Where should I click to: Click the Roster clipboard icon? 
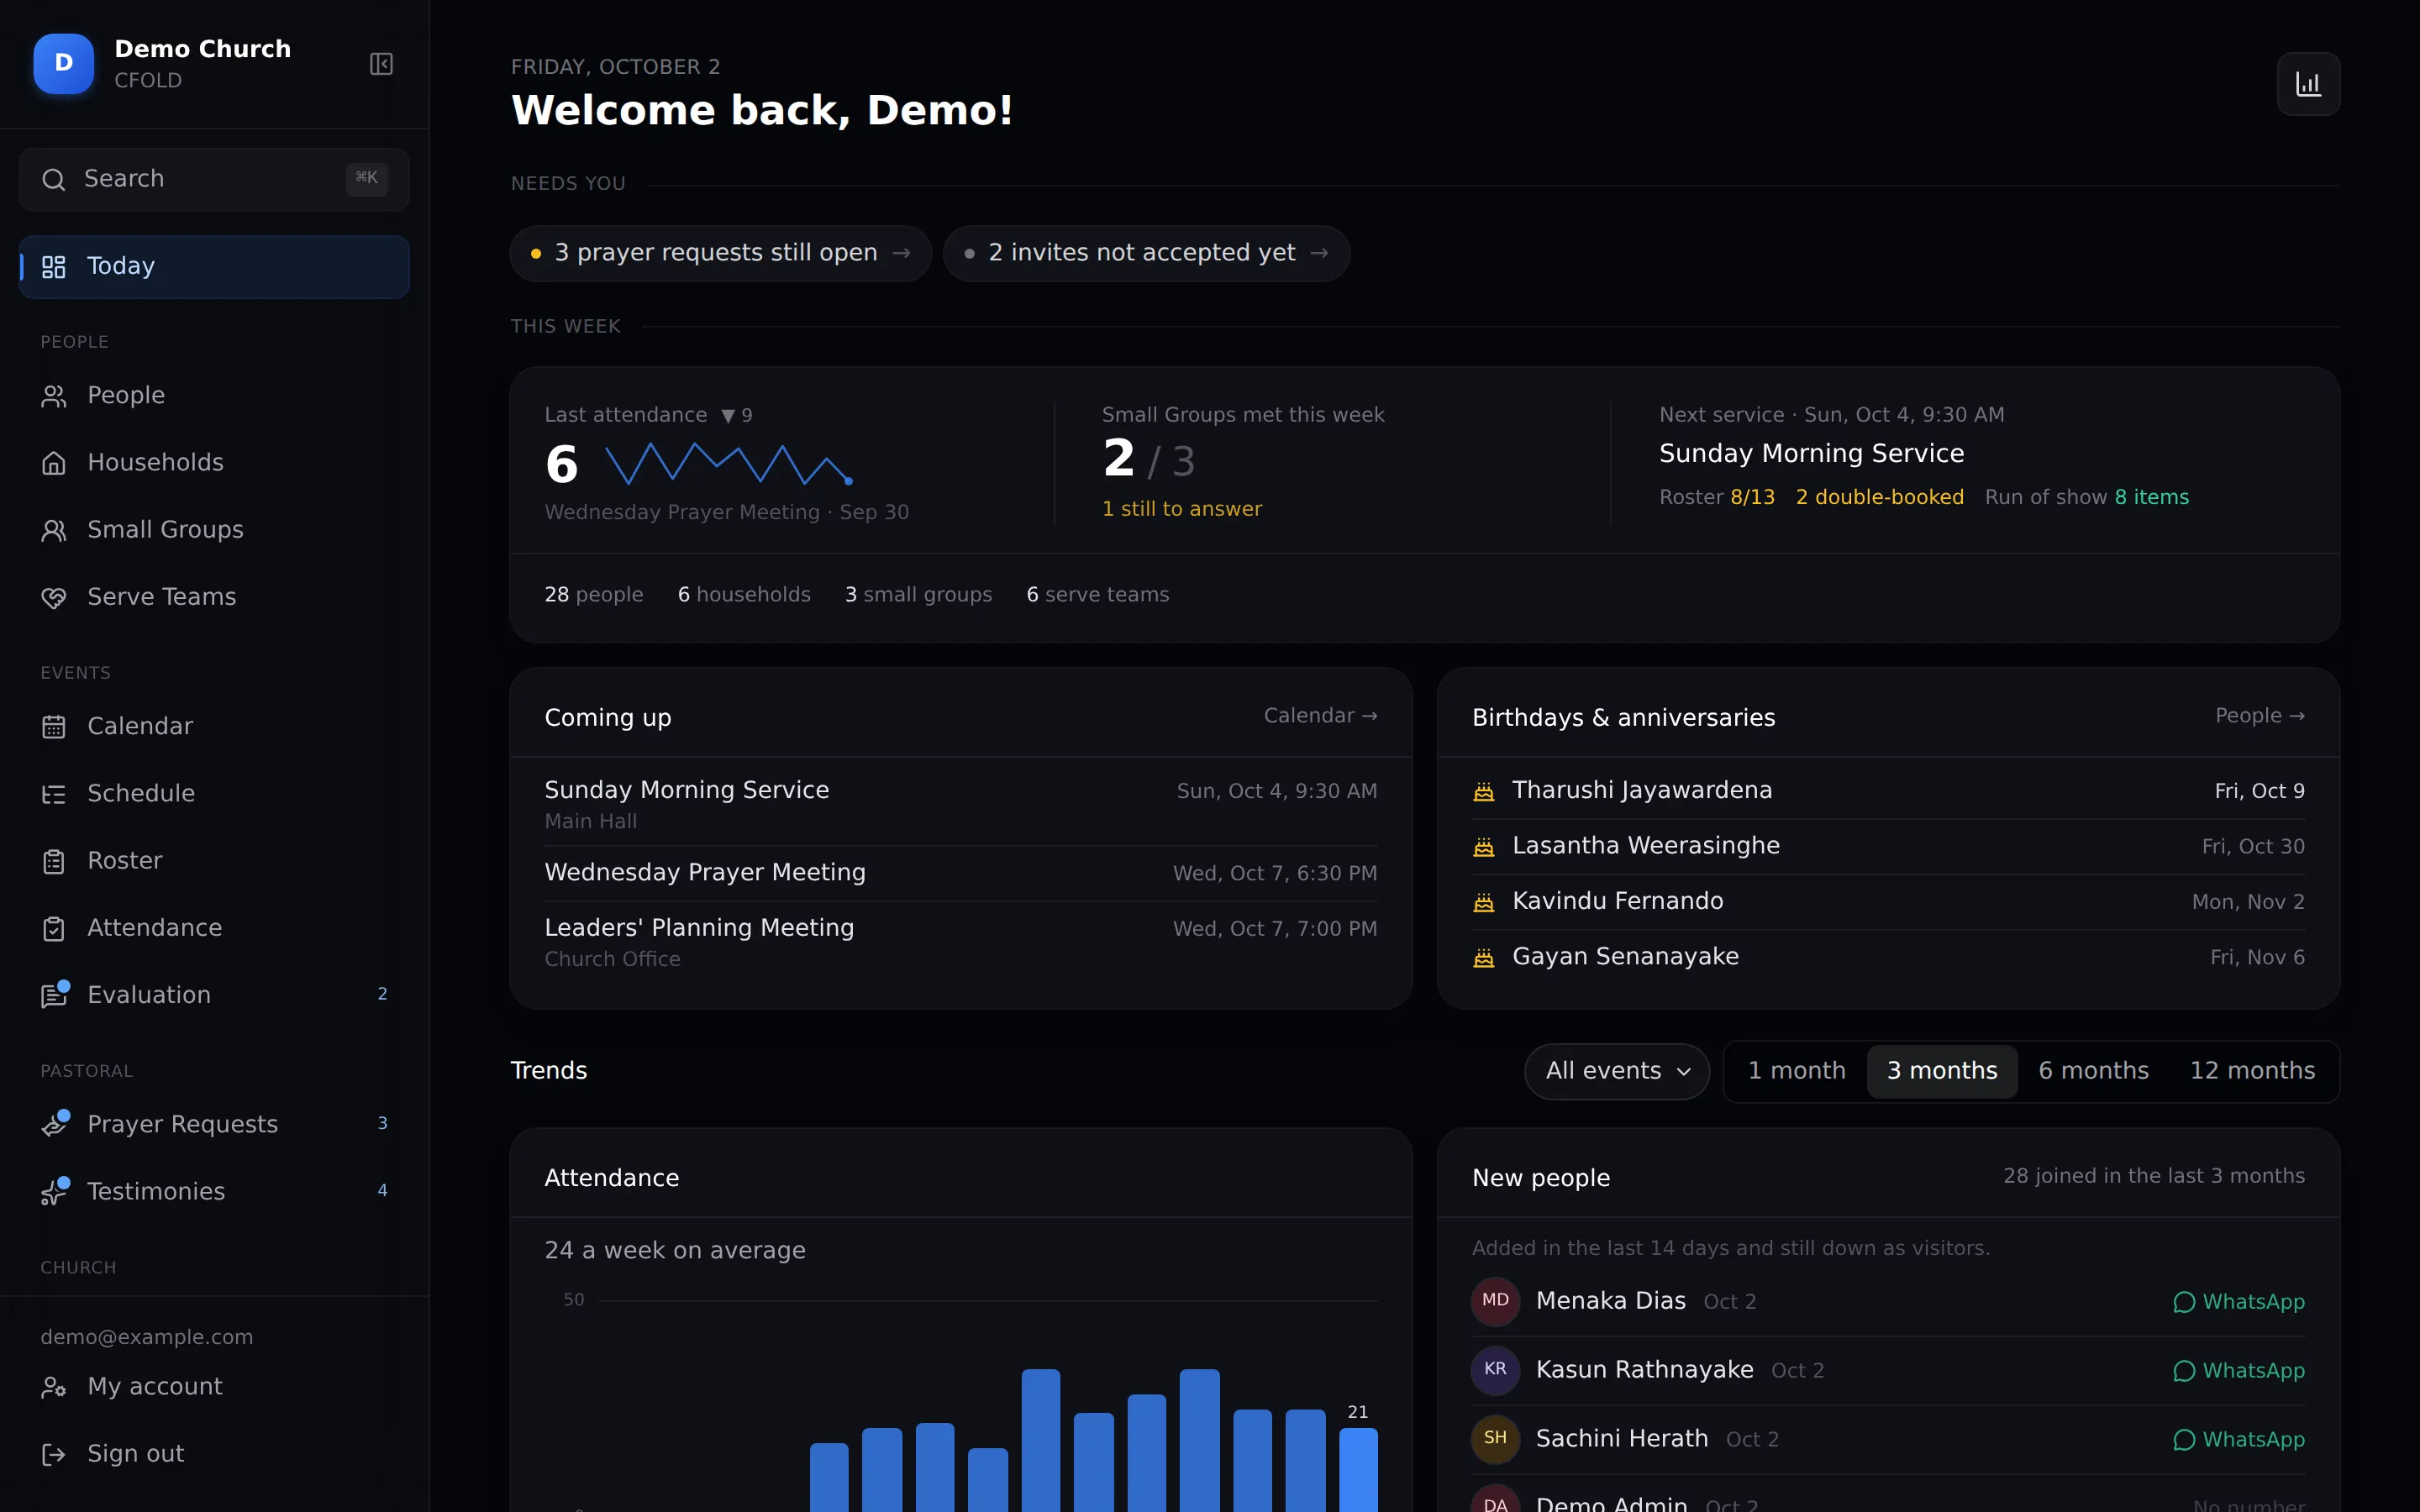(x=54, y=861)
